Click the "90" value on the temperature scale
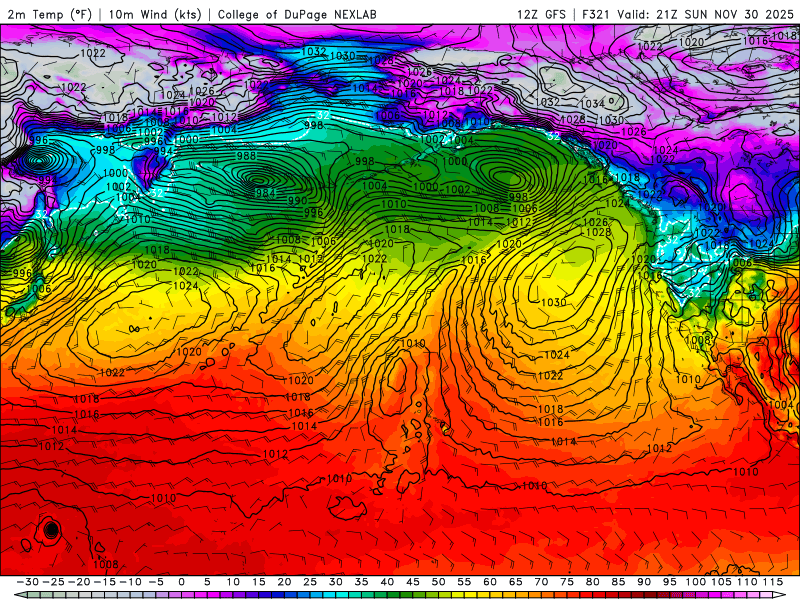The width and height of the screenshot is (800, 600). (x=644, y=582)
